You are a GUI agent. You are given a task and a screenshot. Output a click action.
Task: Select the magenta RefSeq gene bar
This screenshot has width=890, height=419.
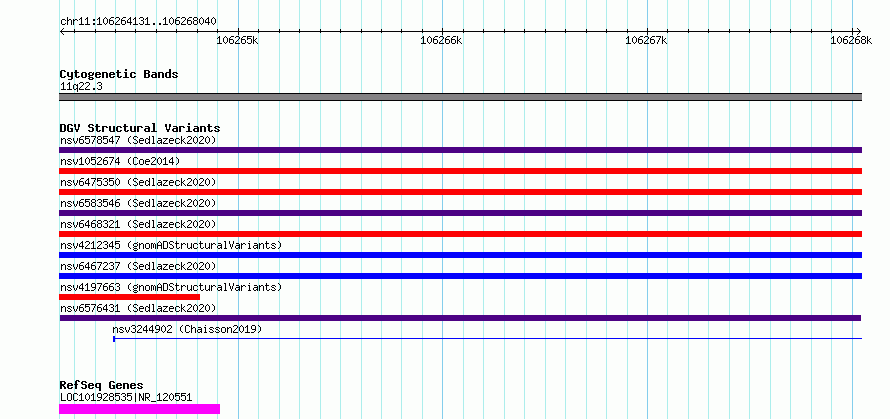click(x=139, y=409)
